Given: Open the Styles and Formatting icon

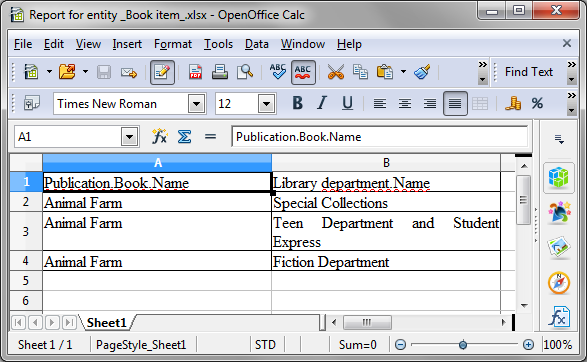Looking at the screenshot, I should (31, 103).
